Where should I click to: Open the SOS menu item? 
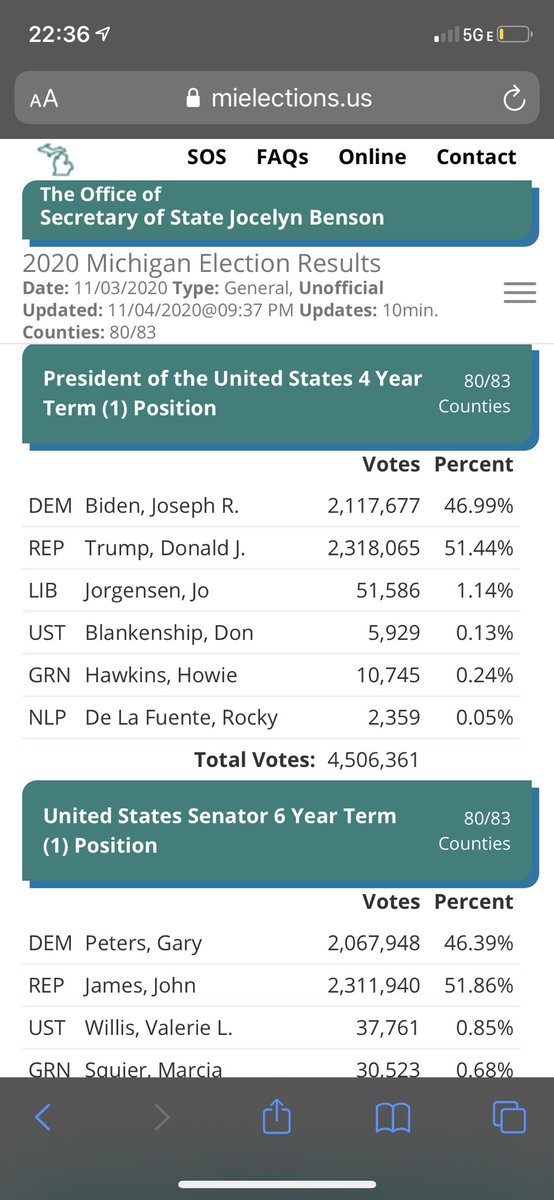point(207,157)
